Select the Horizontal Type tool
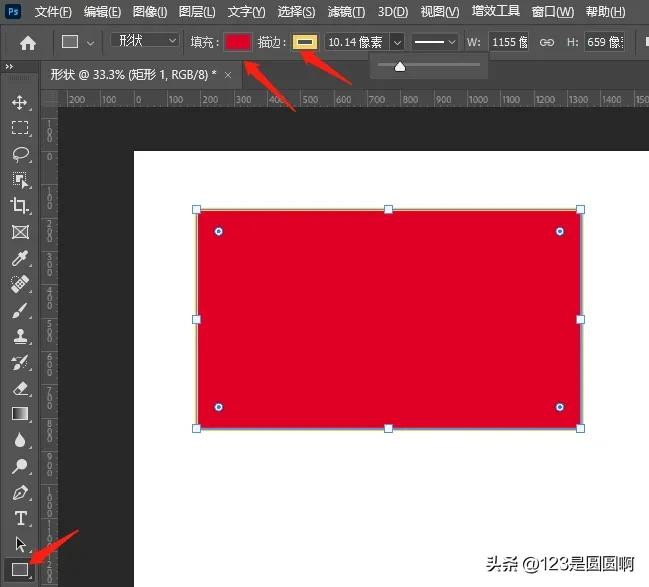649x587 pixels. [x=20, y=518]
